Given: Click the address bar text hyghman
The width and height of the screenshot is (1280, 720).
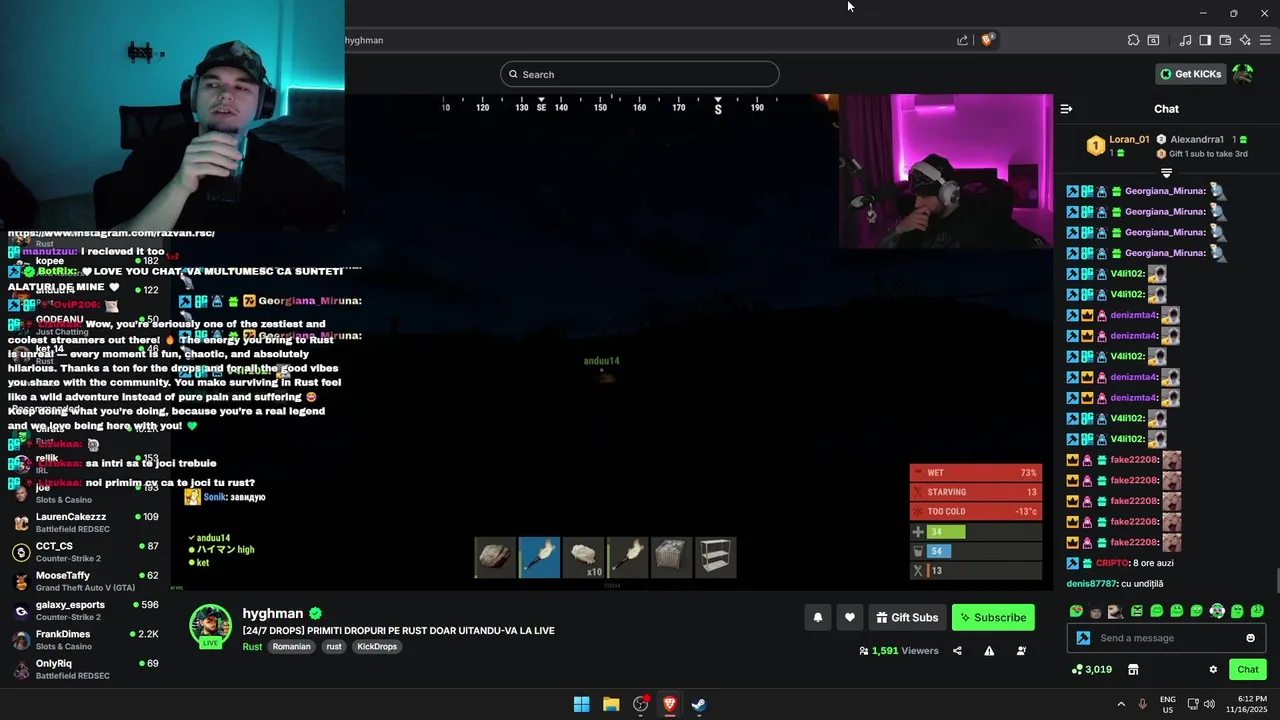Looking at the screenshot, I should (x=364, y=40).
